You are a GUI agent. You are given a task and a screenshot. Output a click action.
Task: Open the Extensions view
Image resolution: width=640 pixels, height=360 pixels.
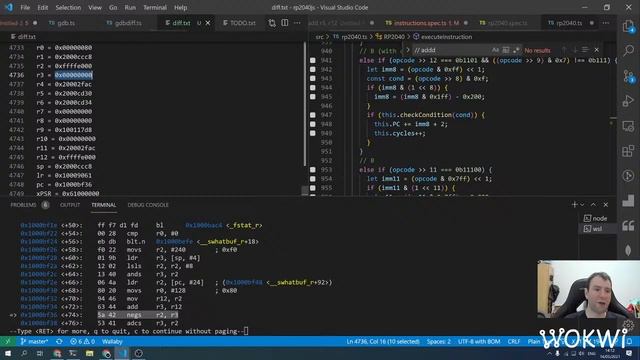tap(629, 151)
